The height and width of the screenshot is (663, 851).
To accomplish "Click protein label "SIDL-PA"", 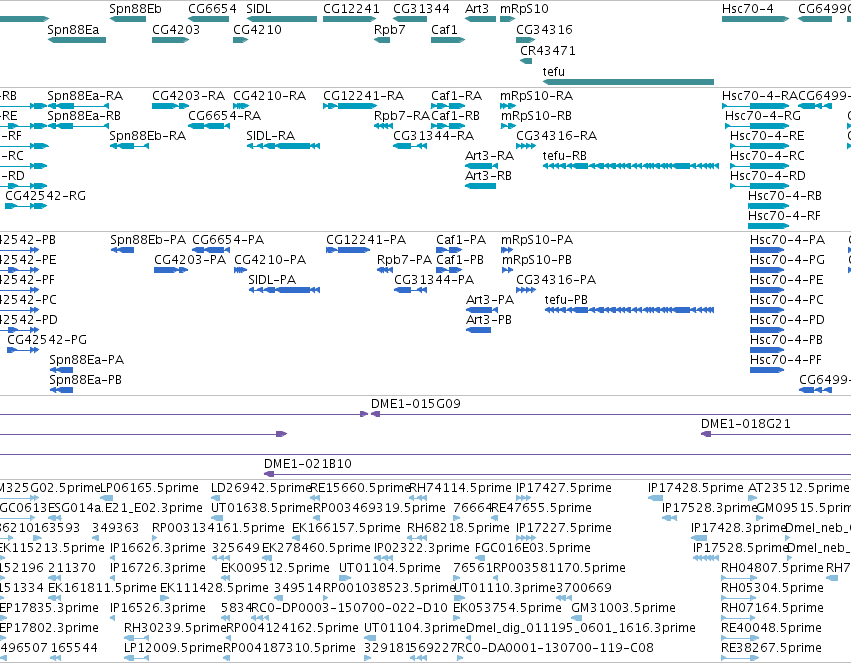I will [272, 280].
